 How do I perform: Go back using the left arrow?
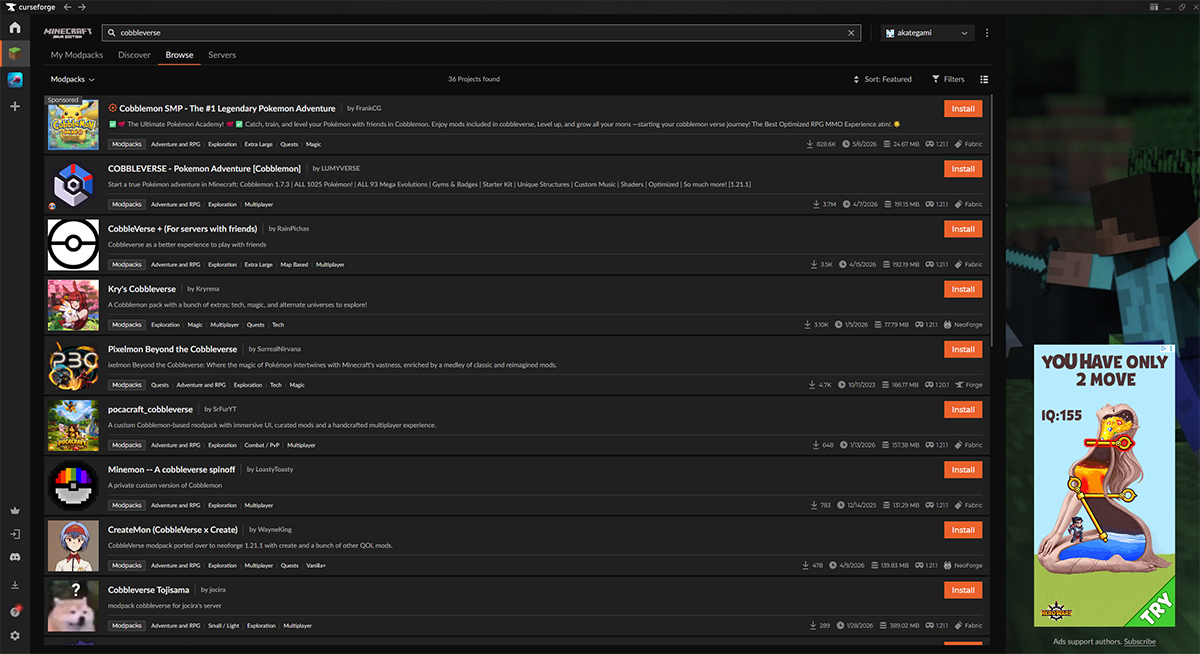pos(68,7)
